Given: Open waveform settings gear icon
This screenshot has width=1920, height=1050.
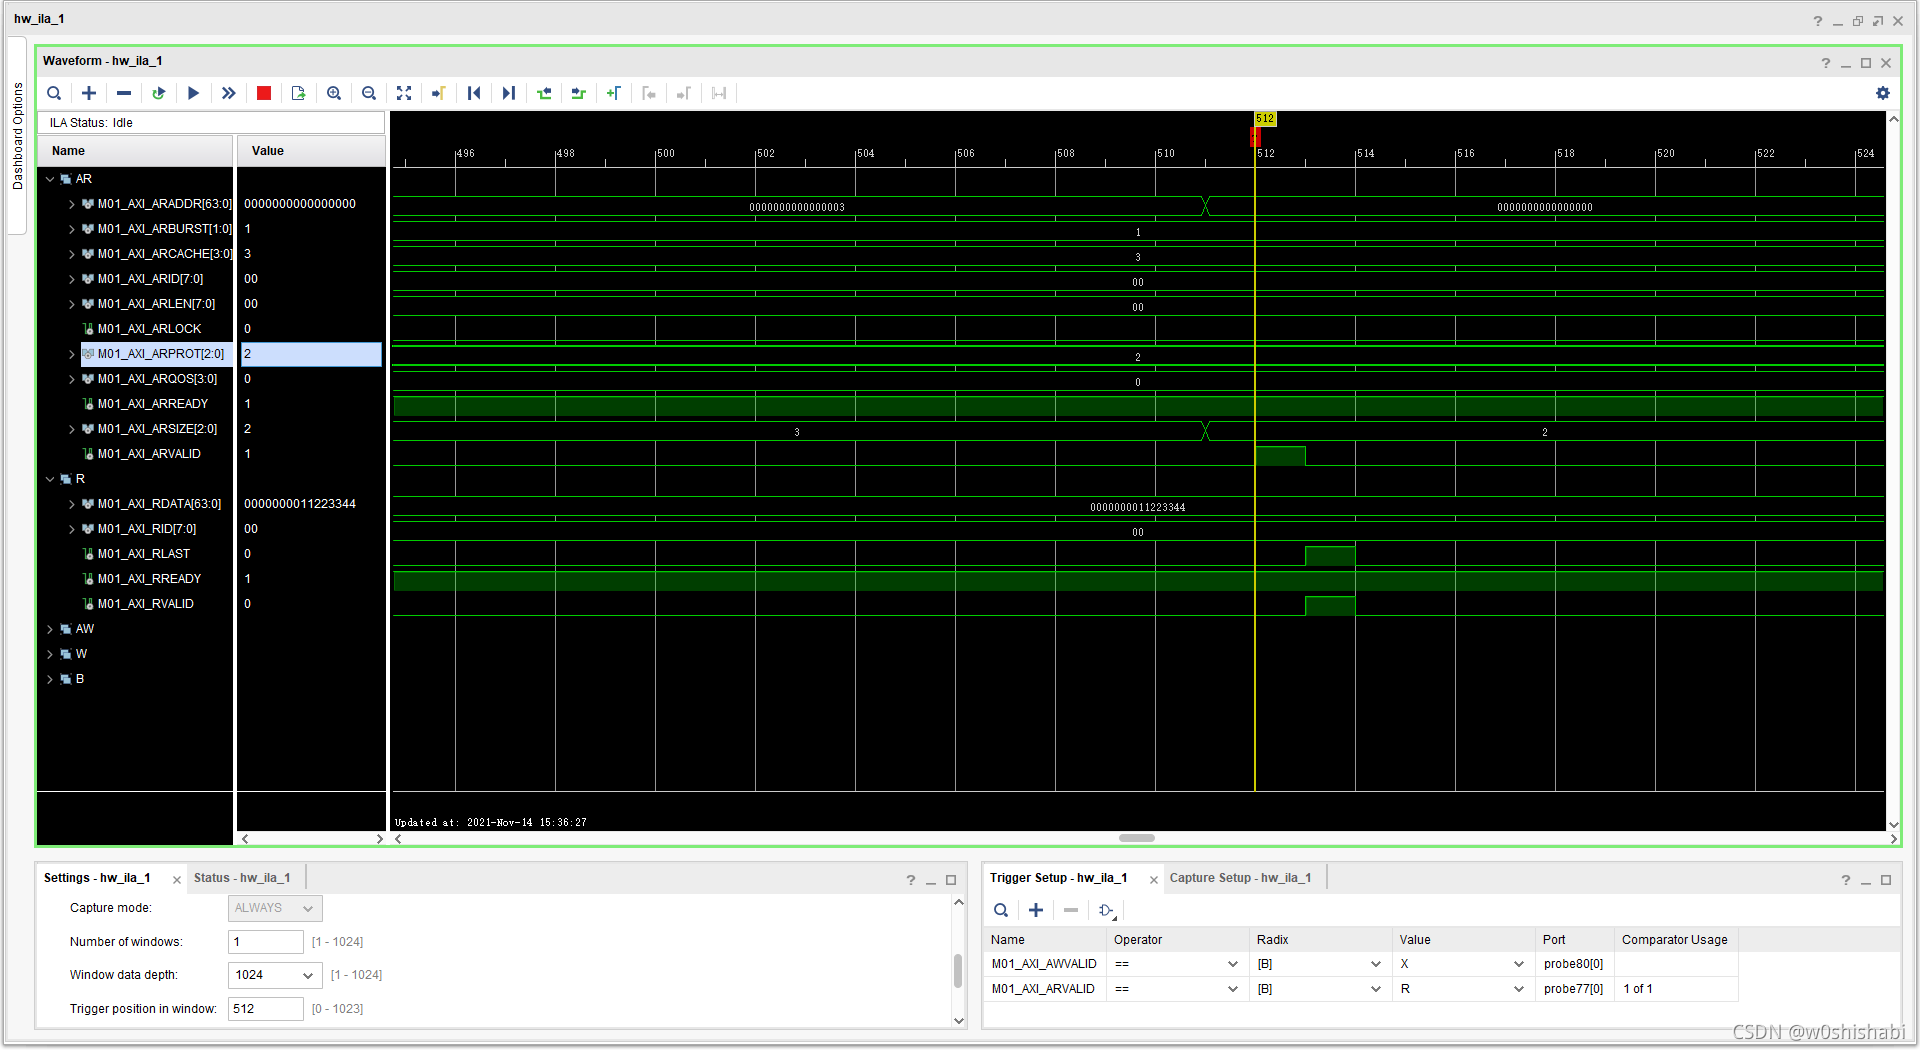Looking at the screenshot, I should pyautogui.click(x=1883, y=93).
